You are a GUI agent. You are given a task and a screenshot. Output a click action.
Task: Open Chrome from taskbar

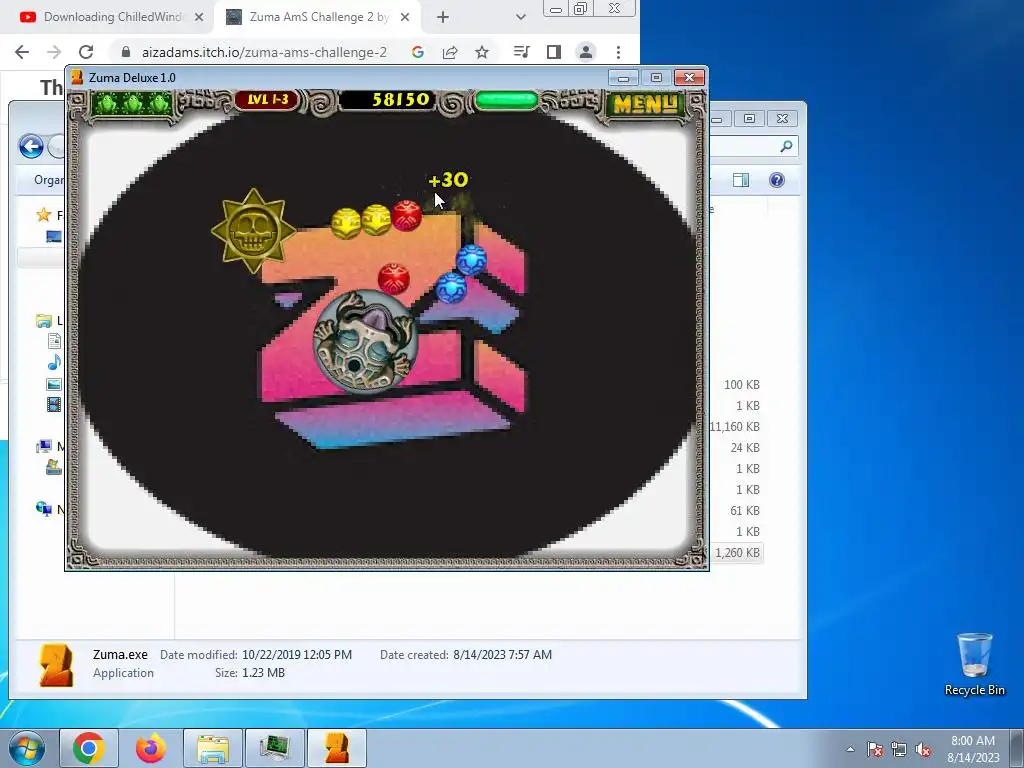tap(89, 748)
